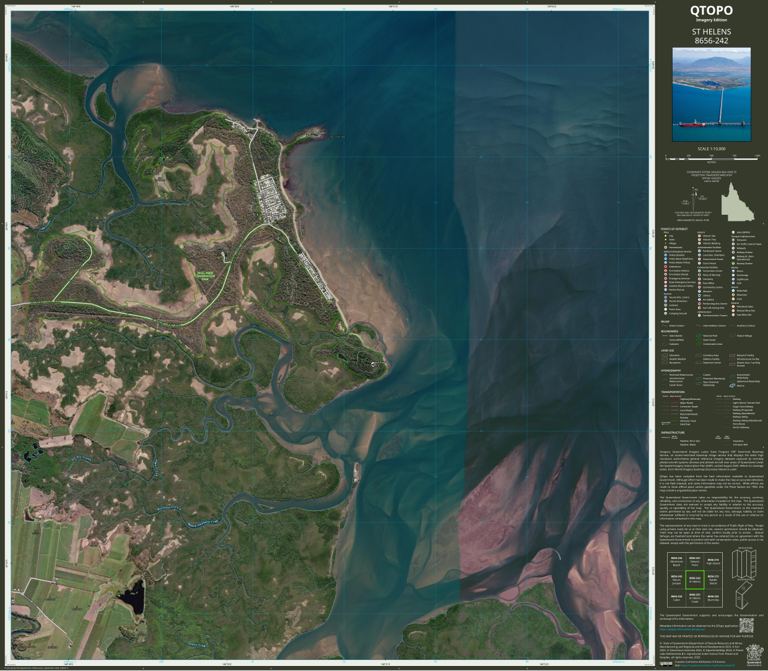Click the Museum legend symbol
Viewport: 768px width, 671px height.
pos(699,291)
